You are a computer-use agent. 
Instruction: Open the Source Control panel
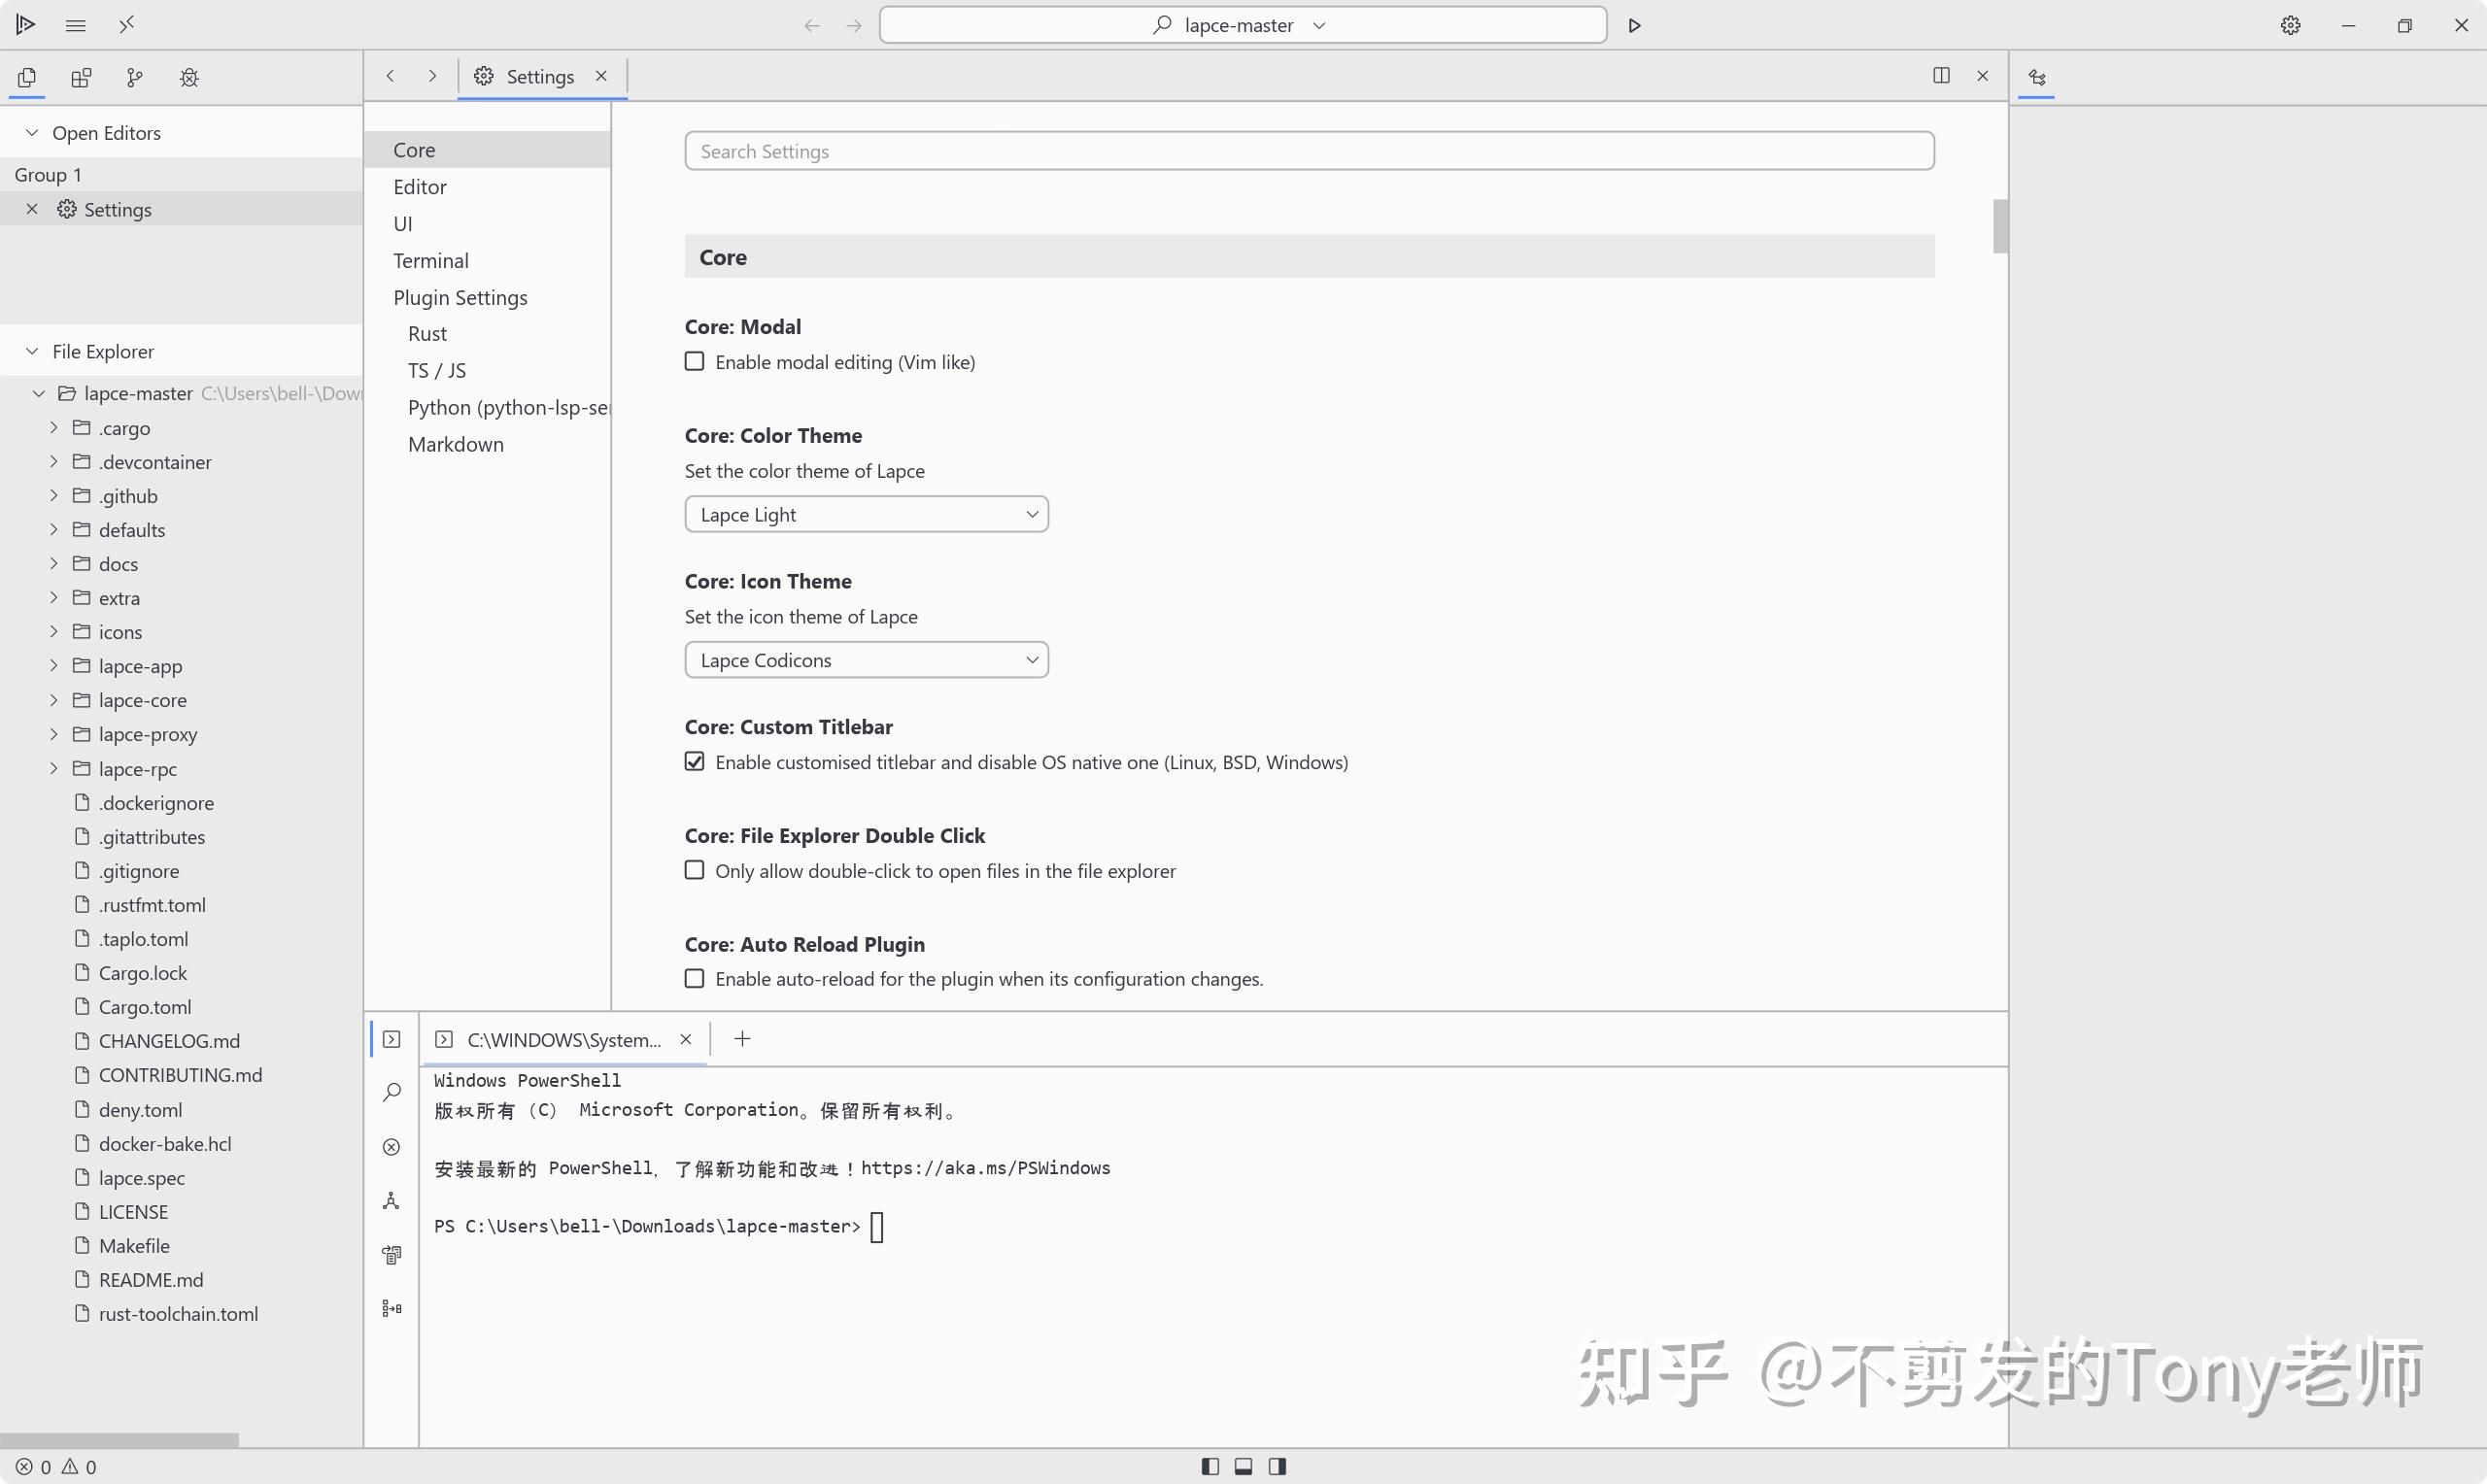[135, 77]
